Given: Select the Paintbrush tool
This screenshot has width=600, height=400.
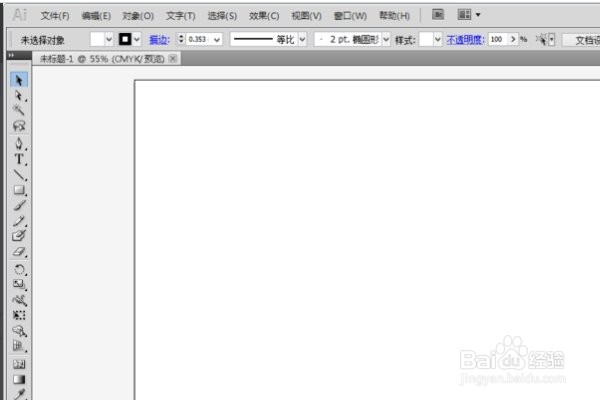Looking at the screenshot, I should pos(19,206).
